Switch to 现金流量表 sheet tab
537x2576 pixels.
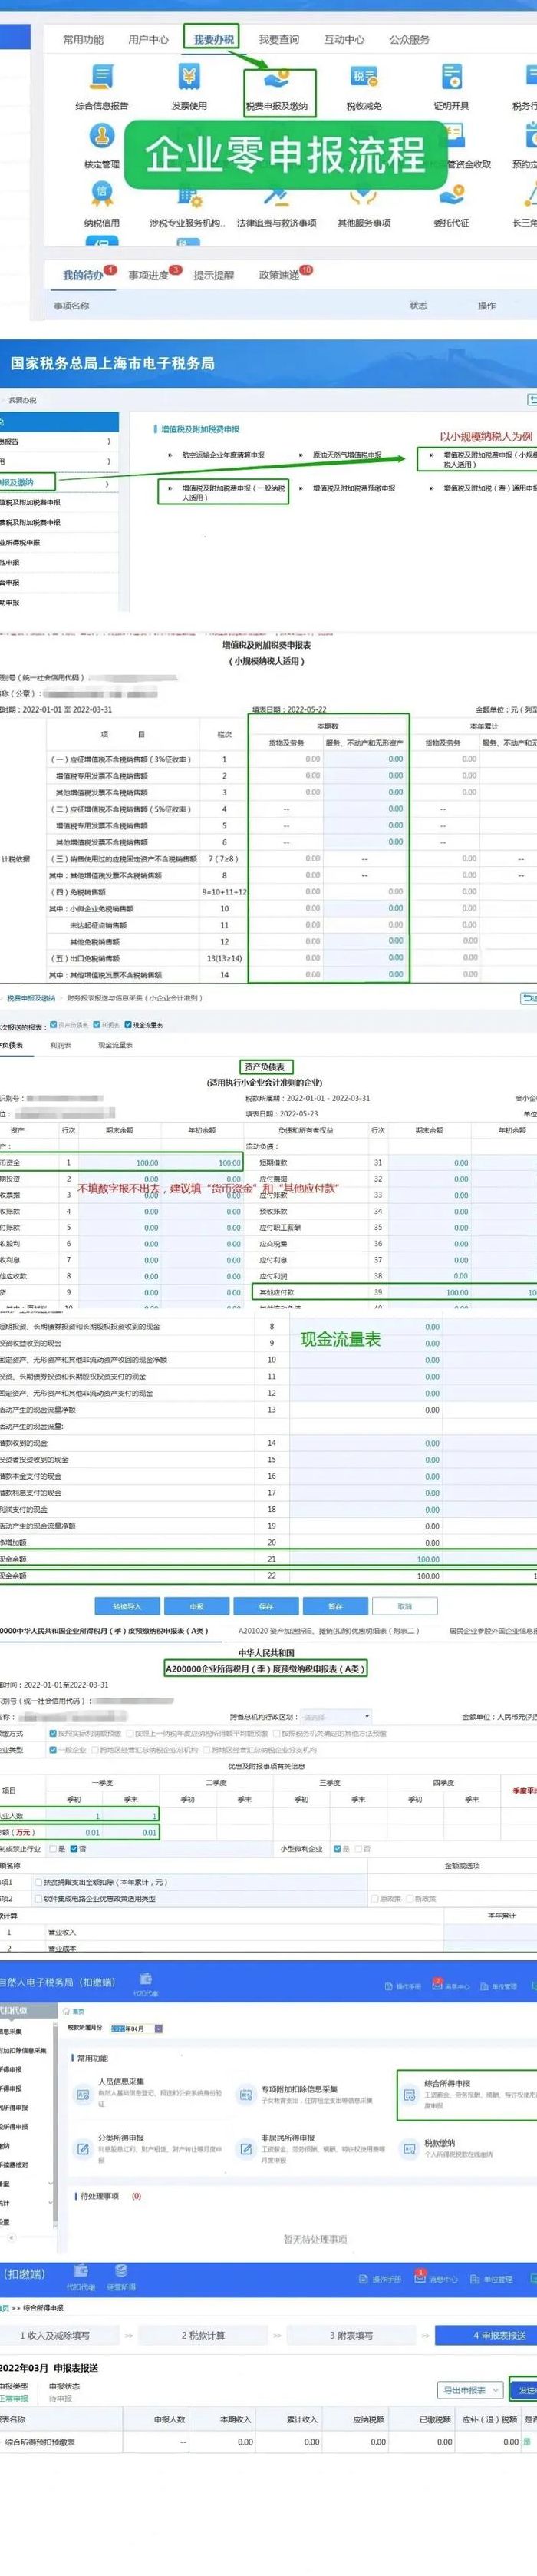(115, 1045)
